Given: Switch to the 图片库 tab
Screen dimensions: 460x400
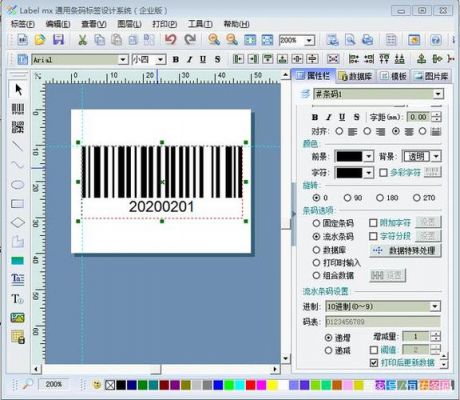Looking at the screenshot, I should pyautogui.click(x=432, y=76).
